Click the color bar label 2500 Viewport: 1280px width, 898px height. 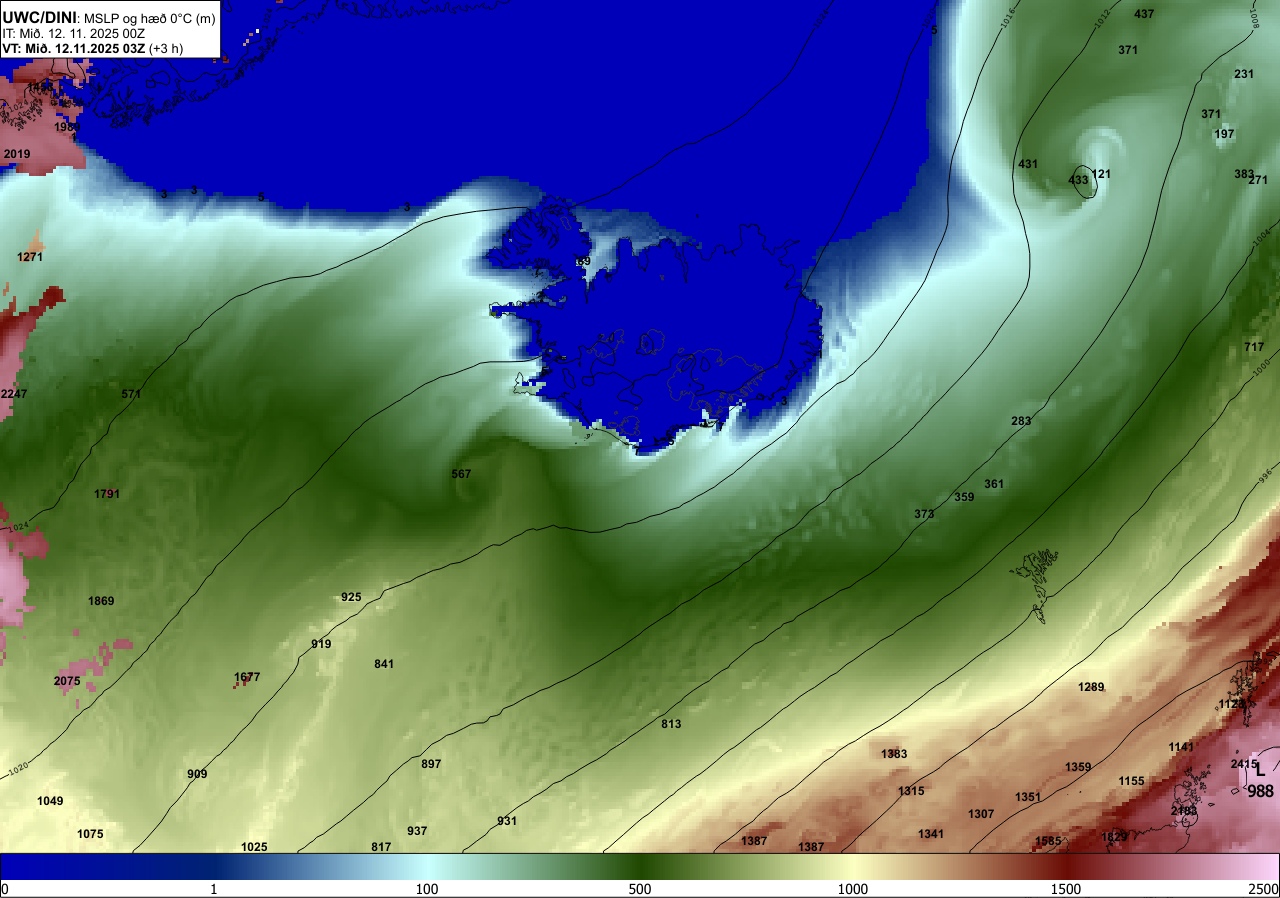click(1265, 889)
